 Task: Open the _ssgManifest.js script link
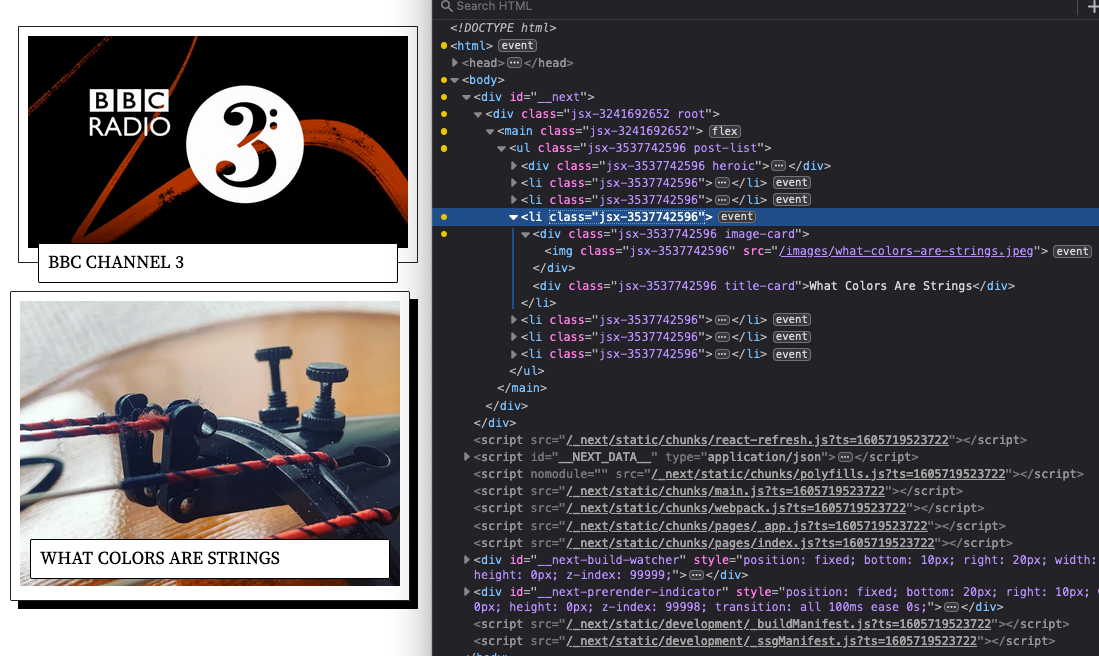[771, 641]
